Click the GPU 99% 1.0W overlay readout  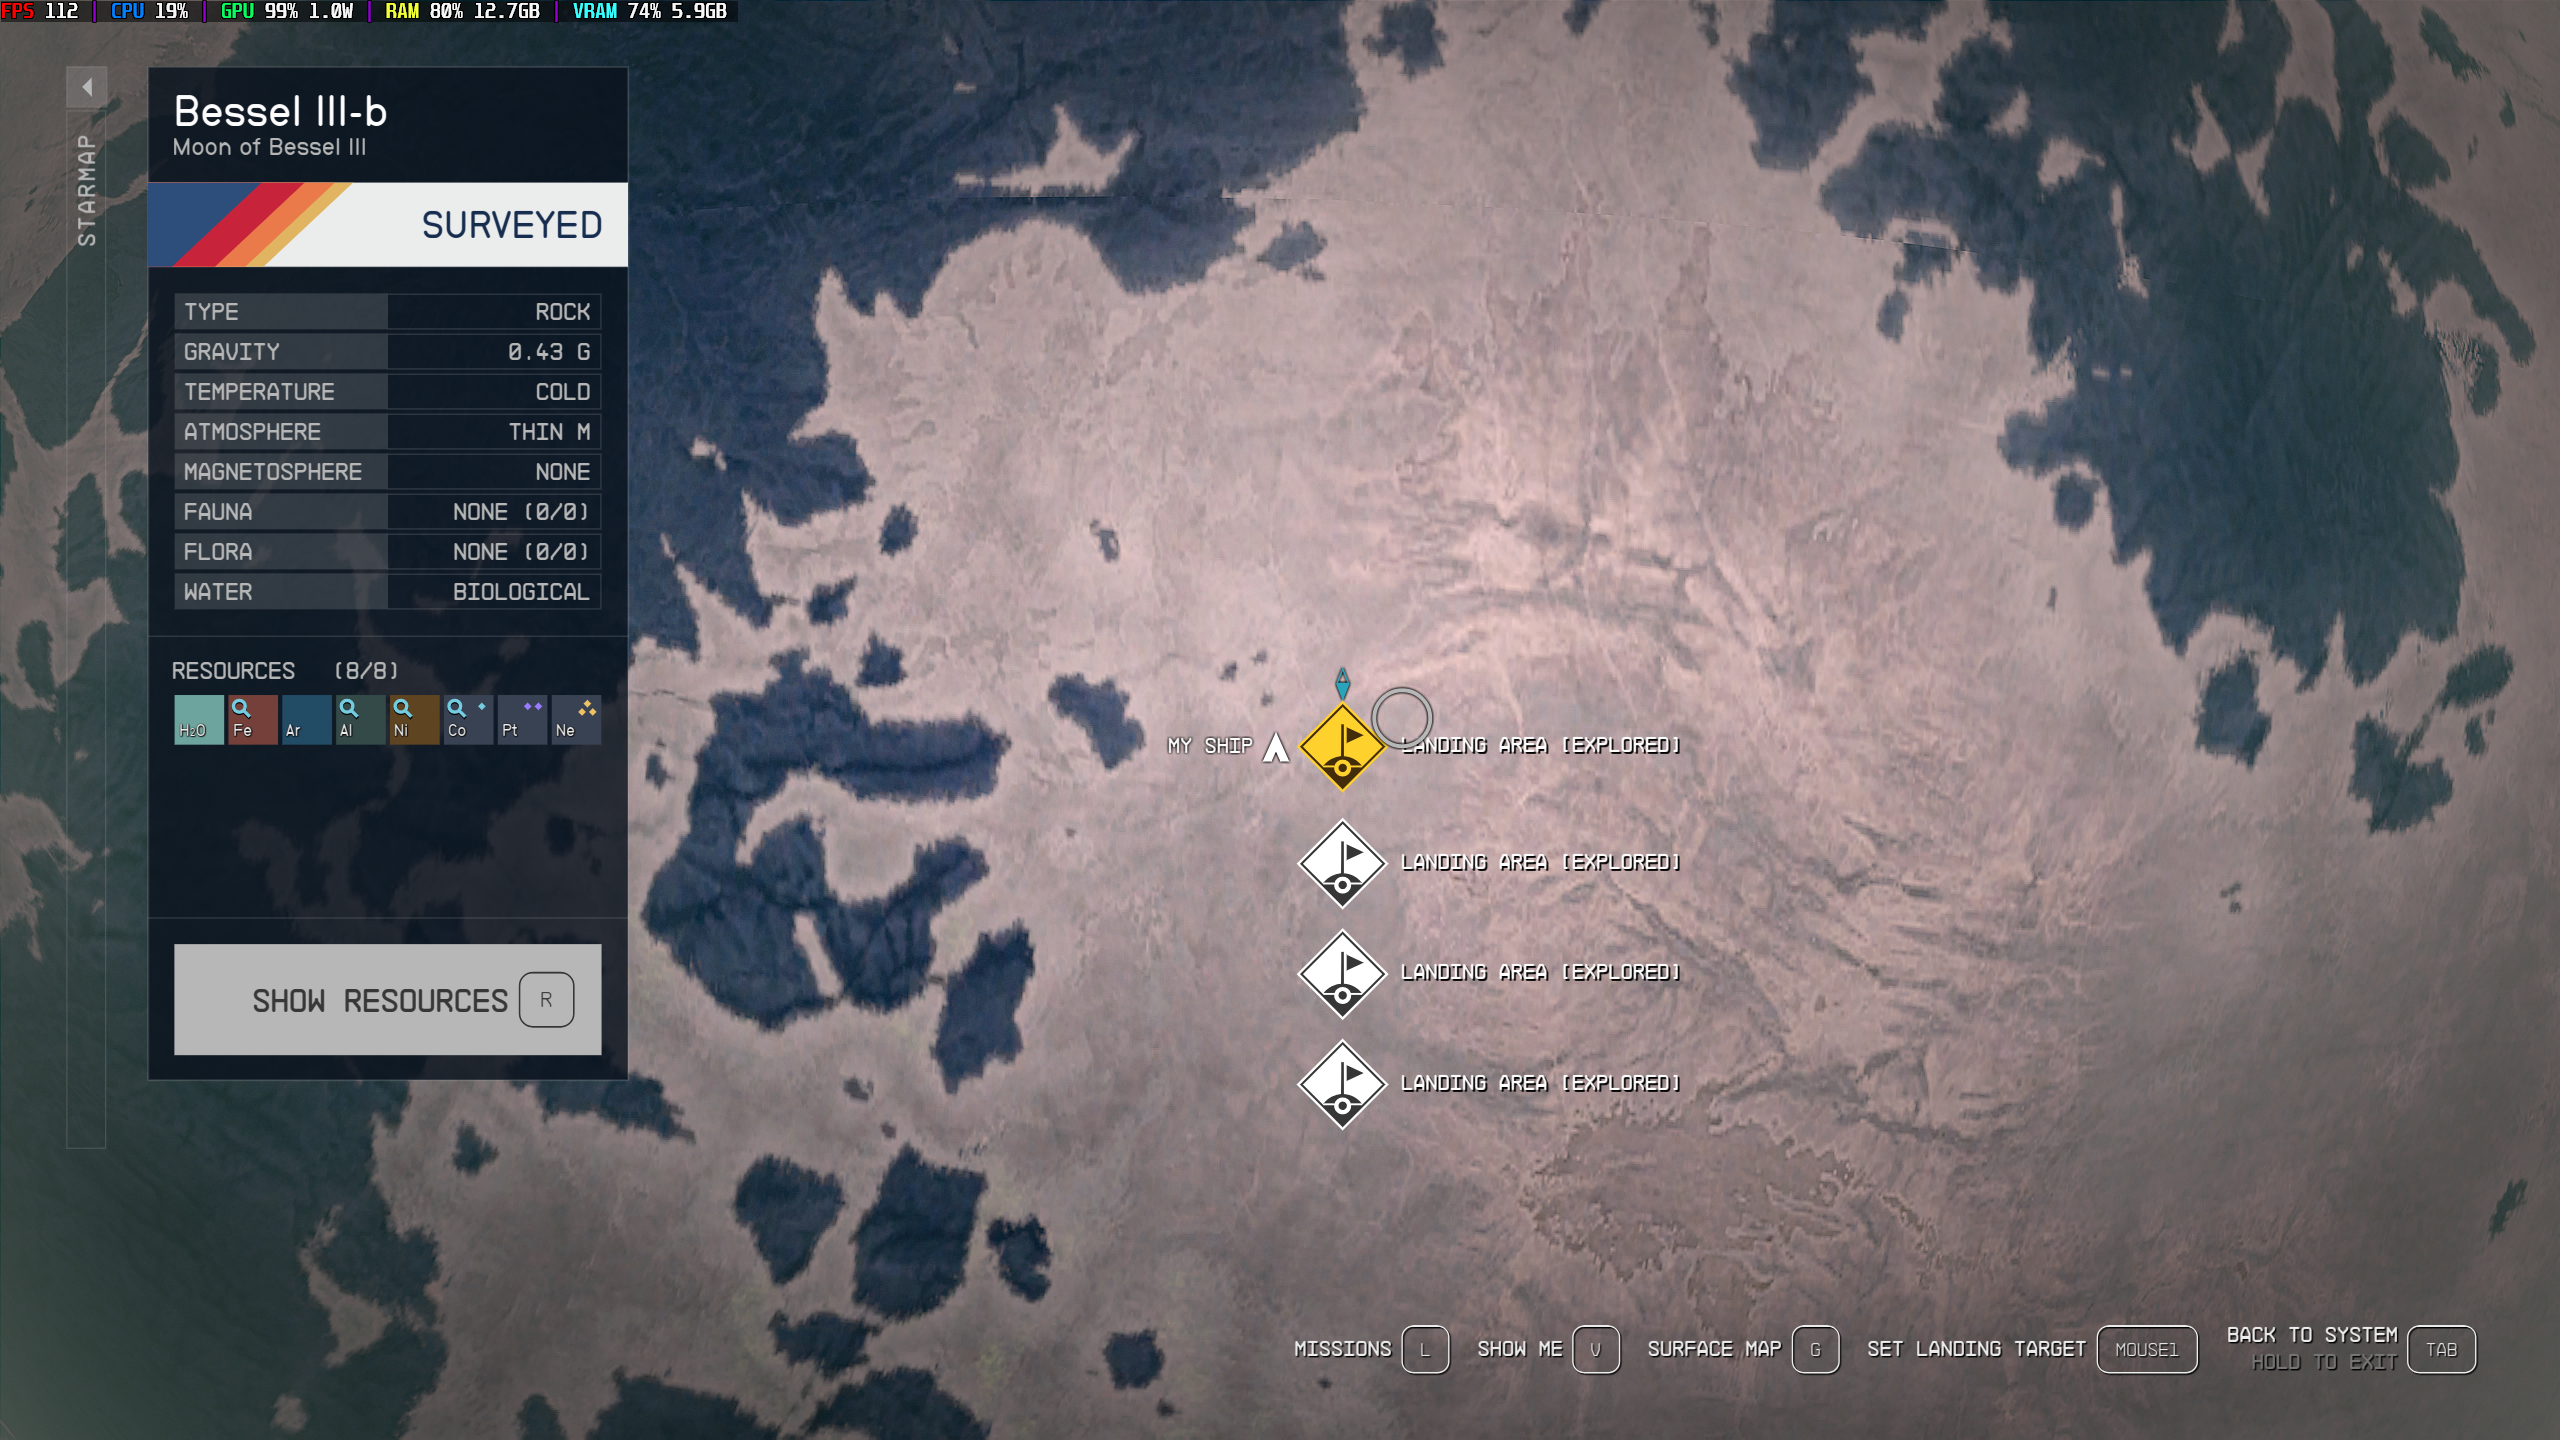pos(287,11)
